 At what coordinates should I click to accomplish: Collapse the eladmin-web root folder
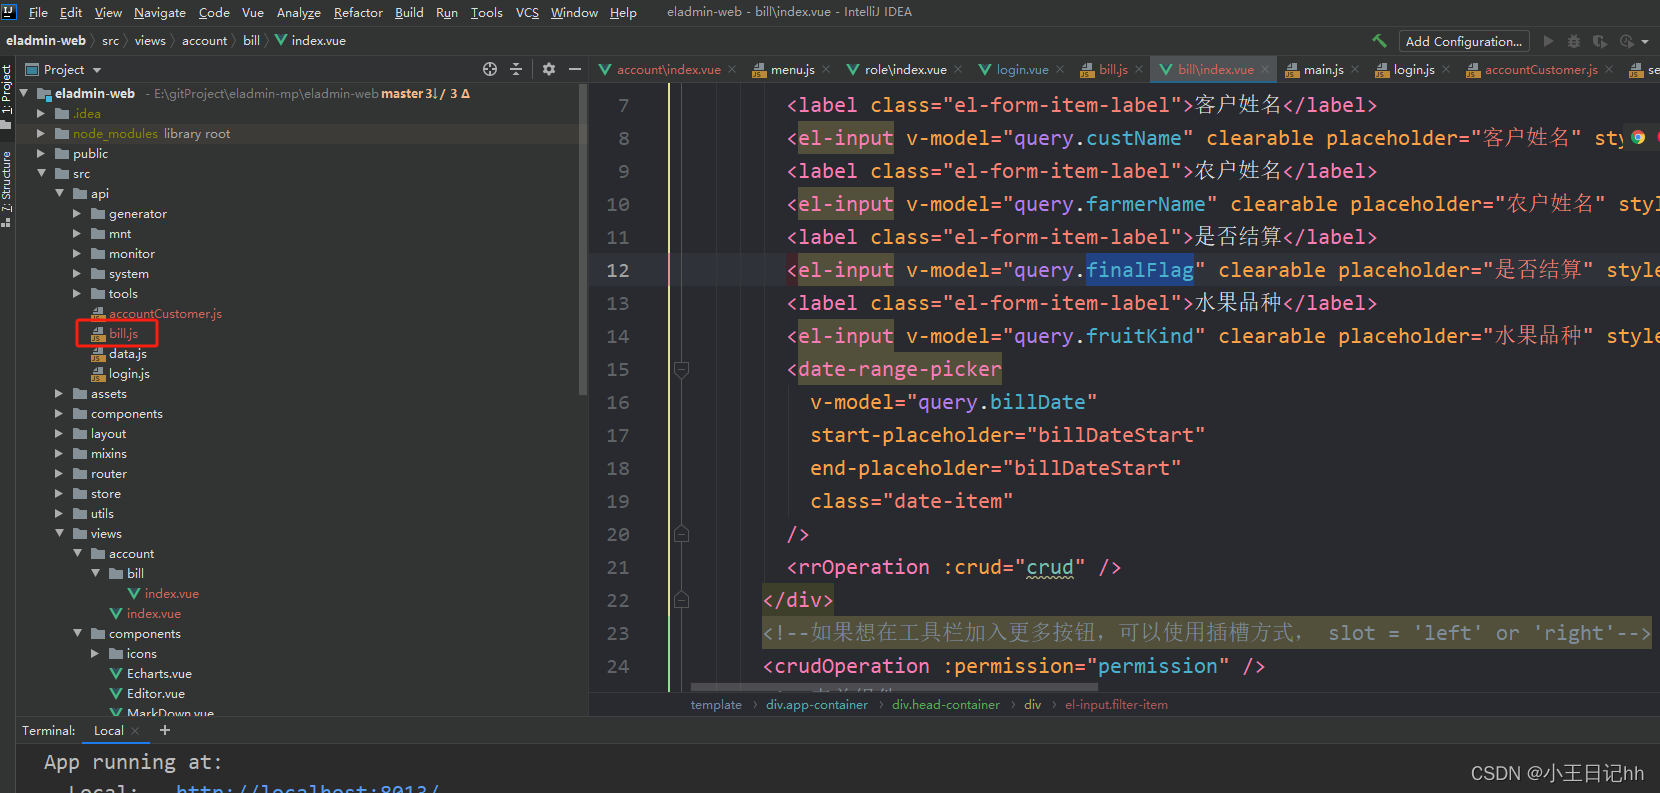(x=24, y=93)
